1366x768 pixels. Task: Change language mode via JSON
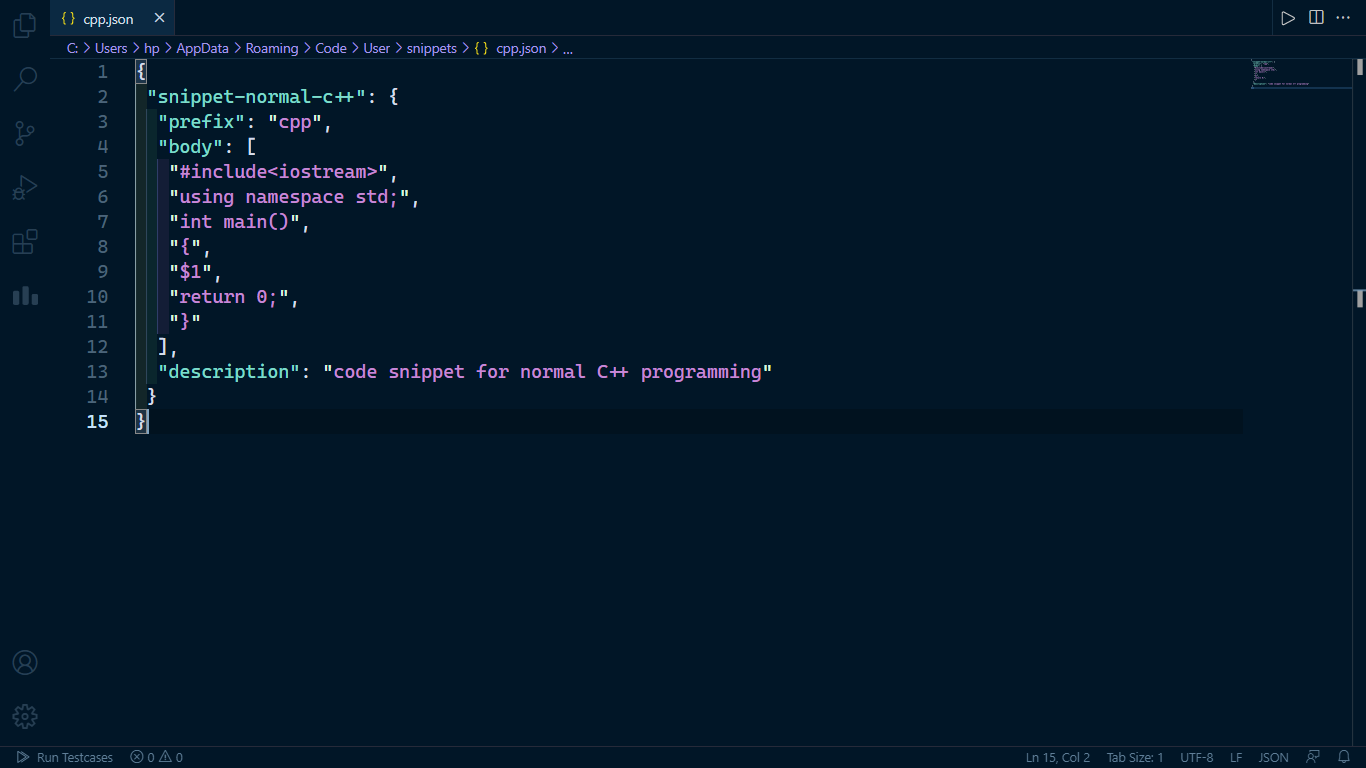1273,757
